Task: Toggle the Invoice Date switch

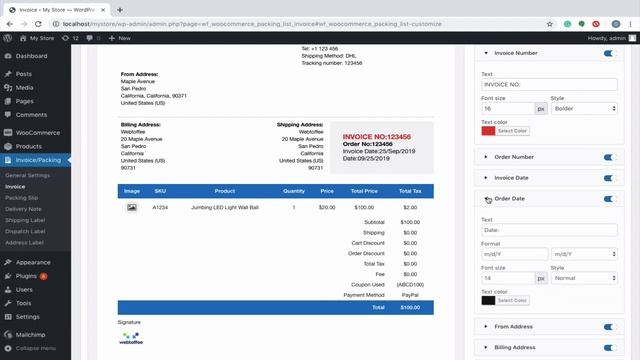Action: click(608, 178)
